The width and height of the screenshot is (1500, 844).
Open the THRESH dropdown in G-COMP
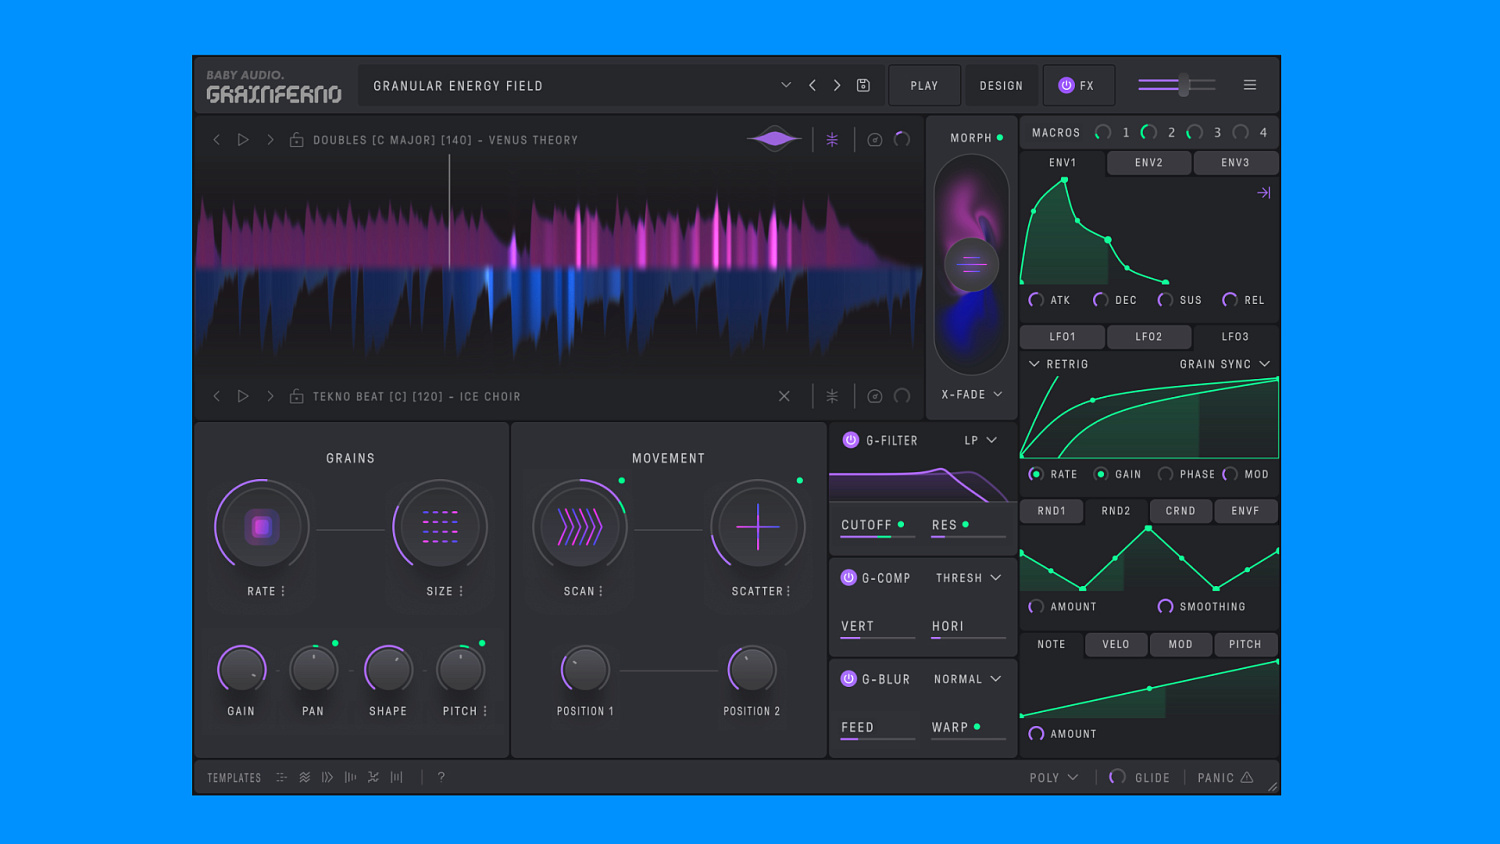[968, 578]
